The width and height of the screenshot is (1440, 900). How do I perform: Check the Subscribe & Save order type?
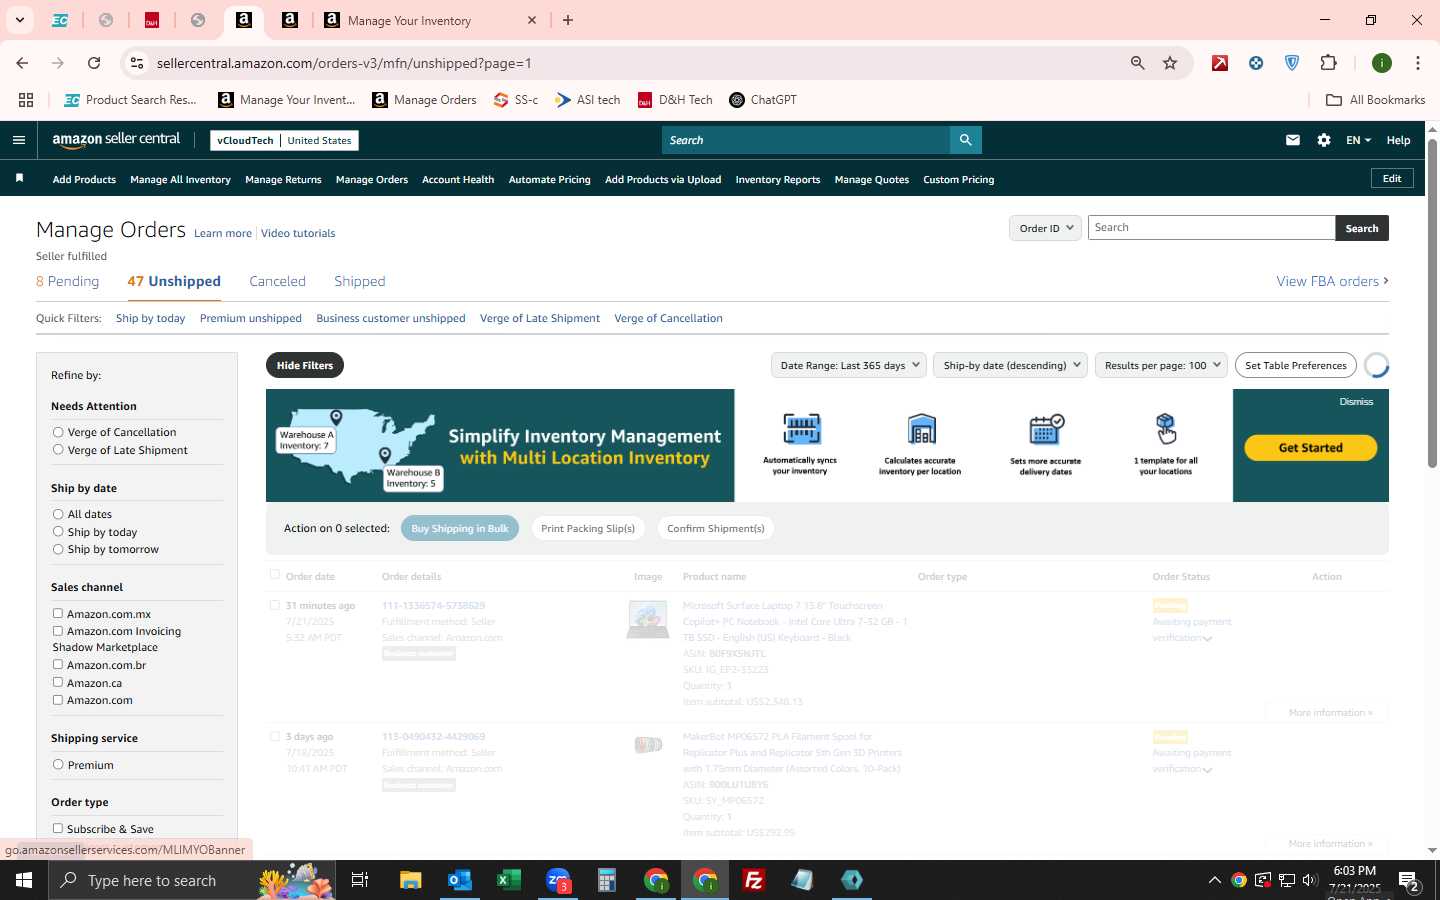[x=58, y=828]
